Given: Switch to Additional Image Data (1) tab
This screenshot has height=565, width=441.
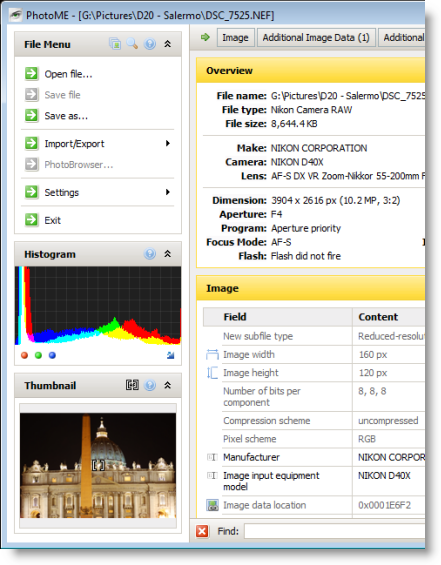Looking at the screenshot, I should point(316,37).
